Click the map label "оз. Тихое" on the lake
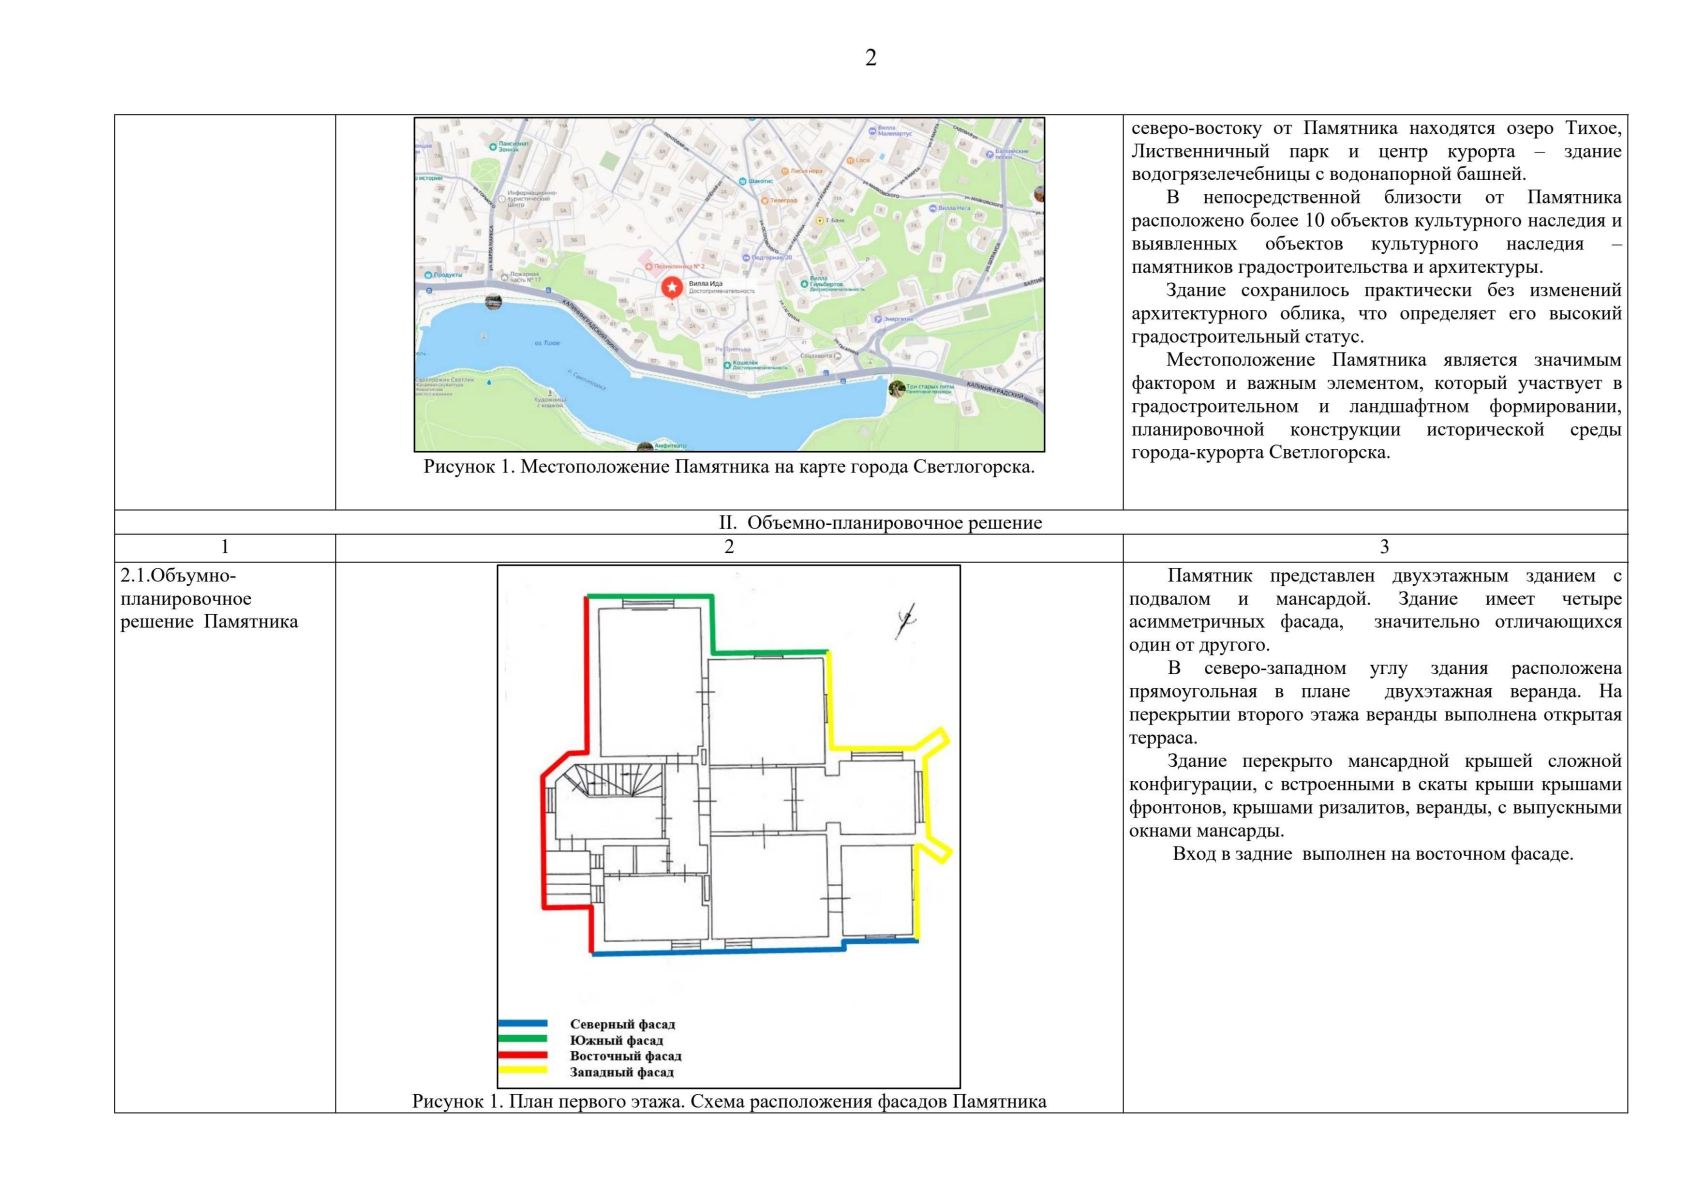Image resolution: width=1697 pixels, height=1200 pixels. pyautogui.click(x=546, y=343)
